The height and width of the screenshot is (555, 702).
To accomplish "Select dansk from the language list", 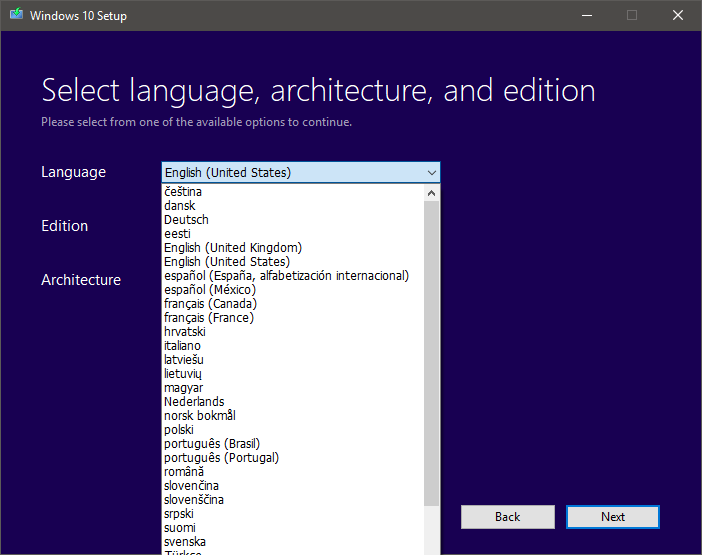I will pyautogui.click(x=293, y=206).
